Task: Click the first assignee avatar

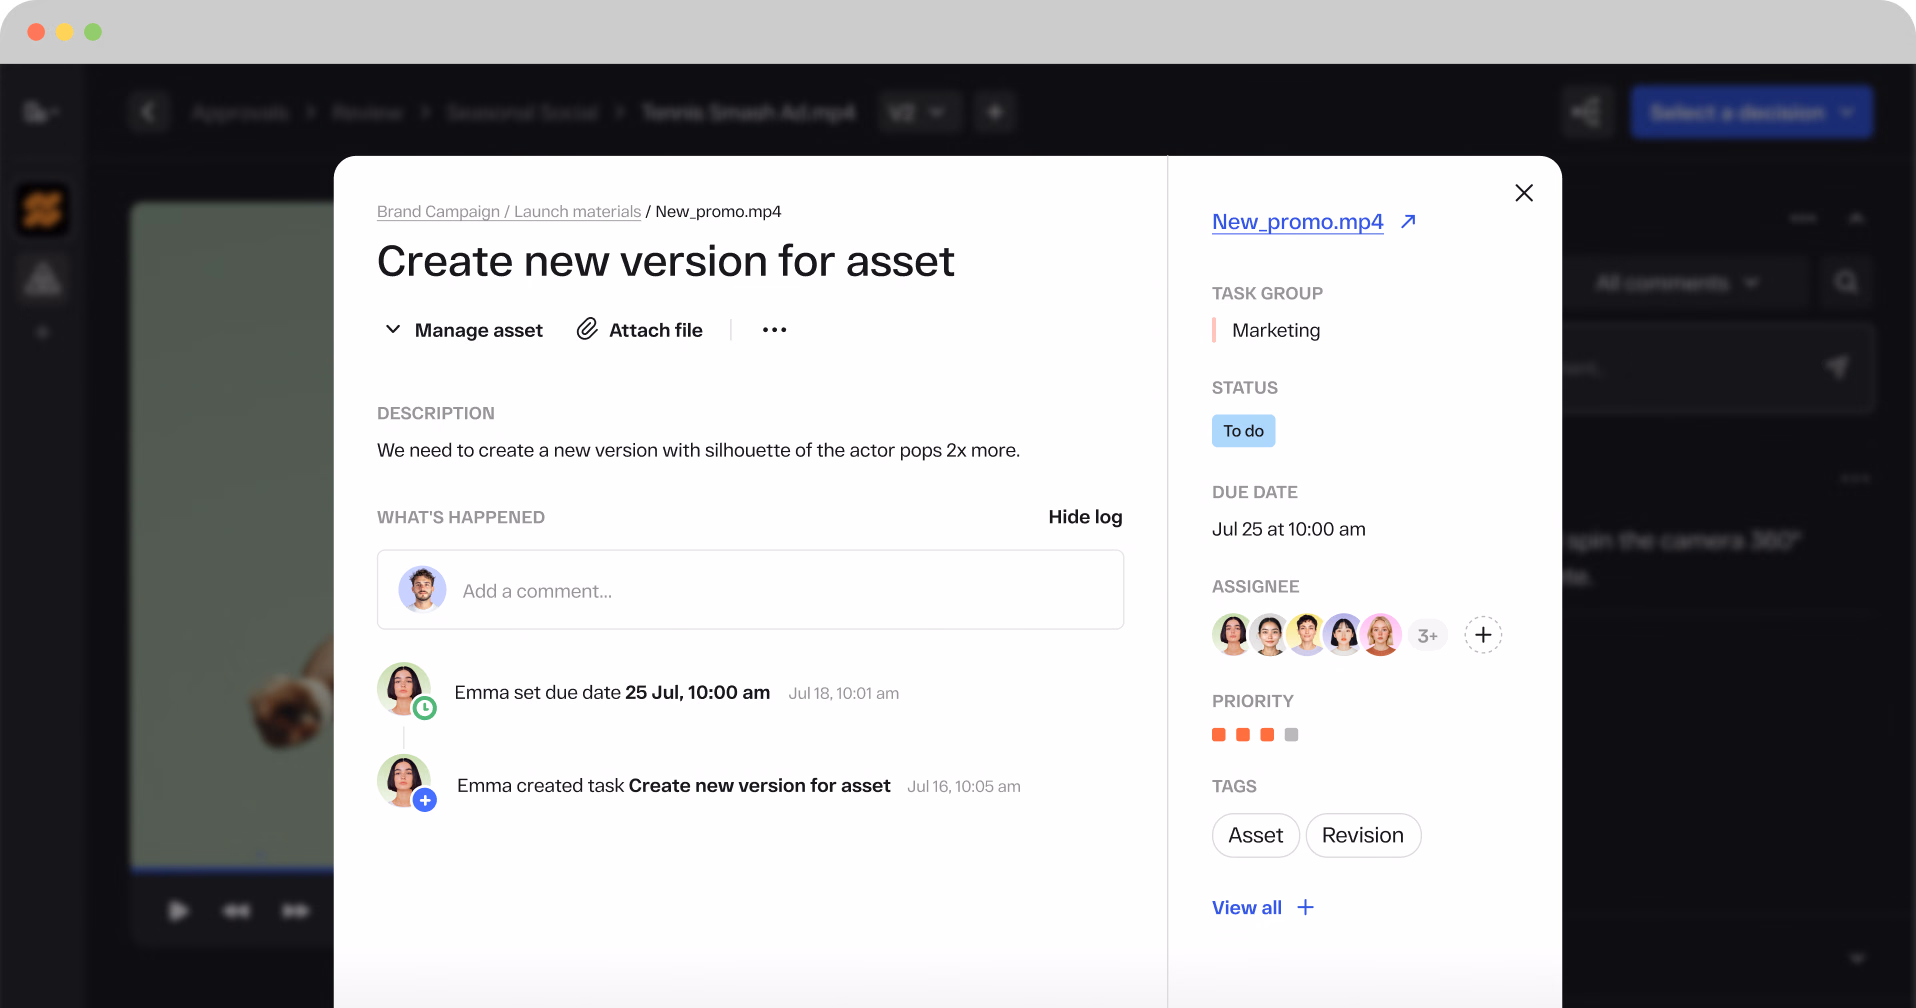Action: [1232, 634]
